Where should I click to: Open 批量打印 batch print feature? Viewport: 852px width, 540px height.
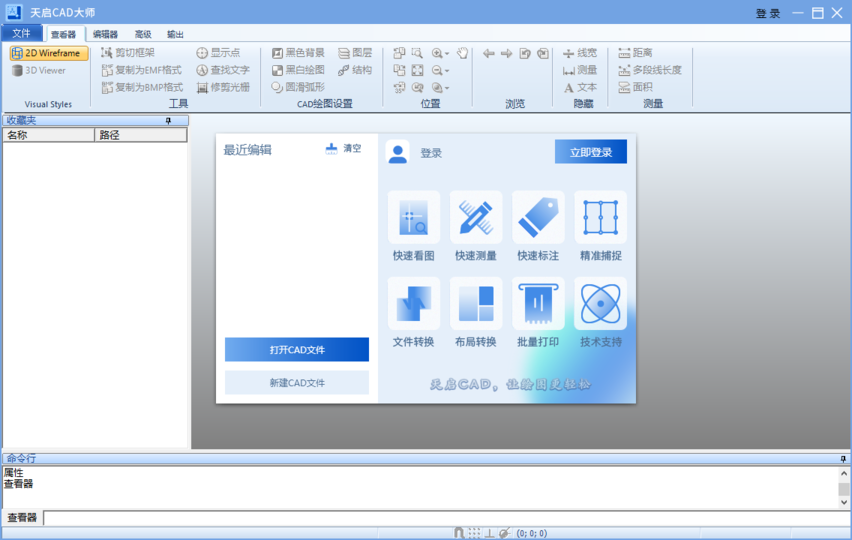pyautogui.click(x=538, y=312)
